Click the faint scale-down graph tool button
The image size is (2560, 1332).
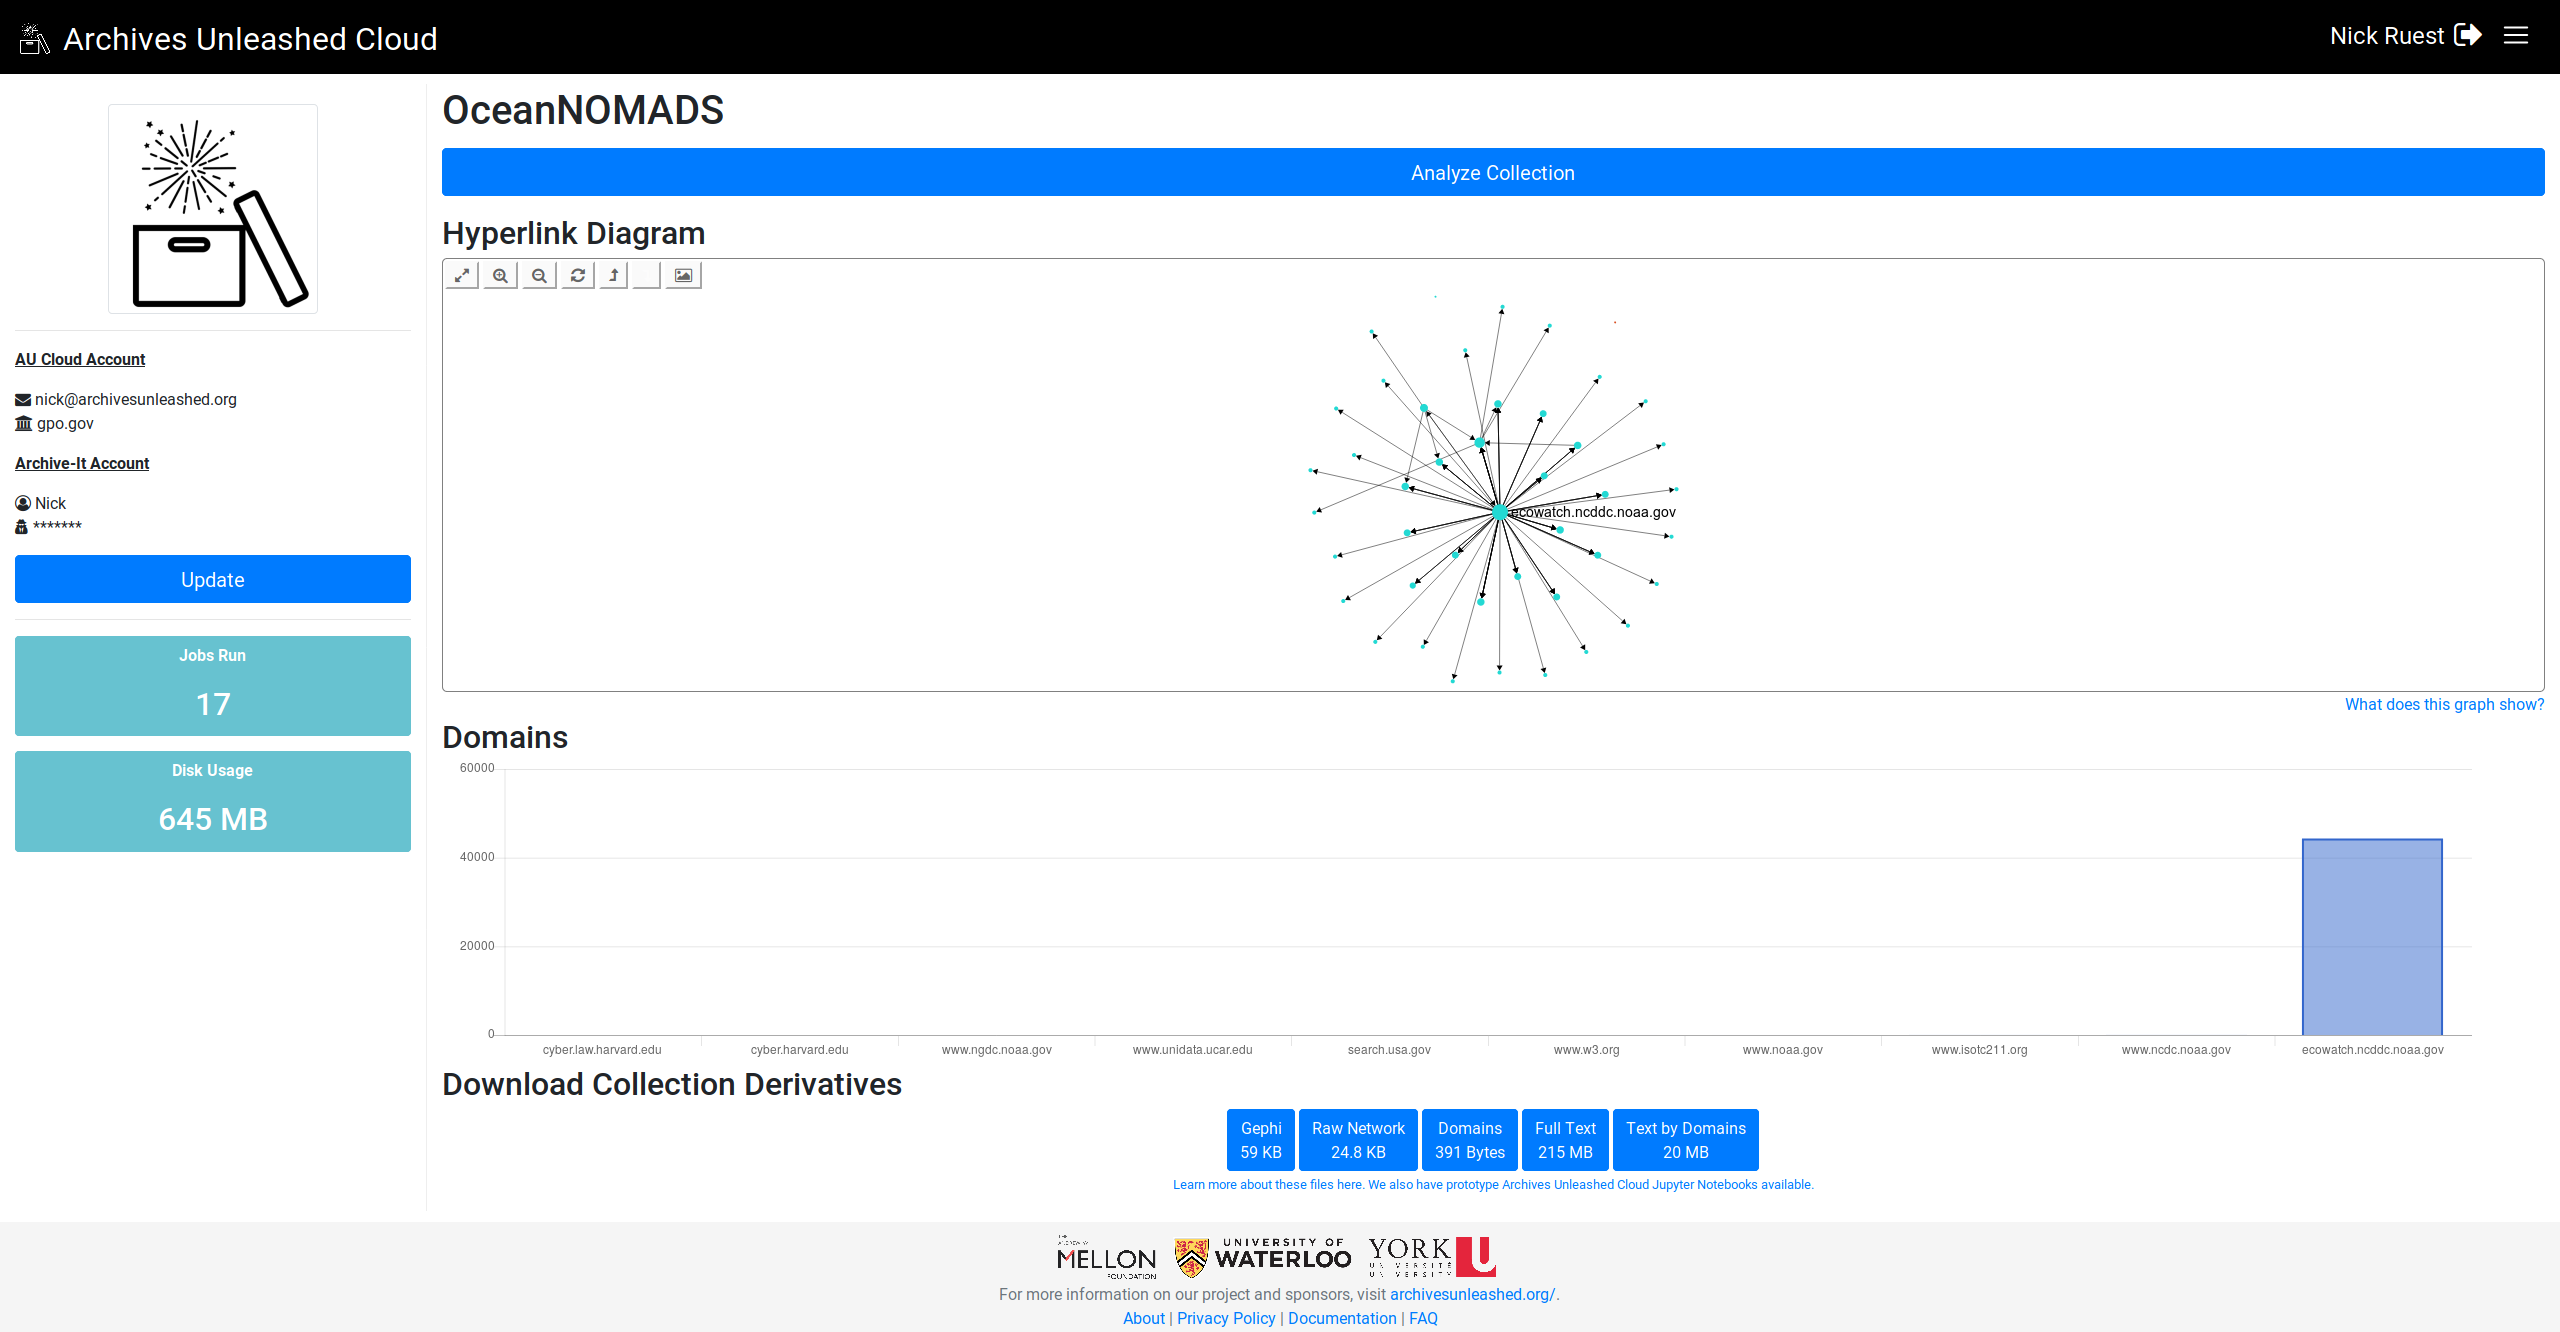point(647,275)
